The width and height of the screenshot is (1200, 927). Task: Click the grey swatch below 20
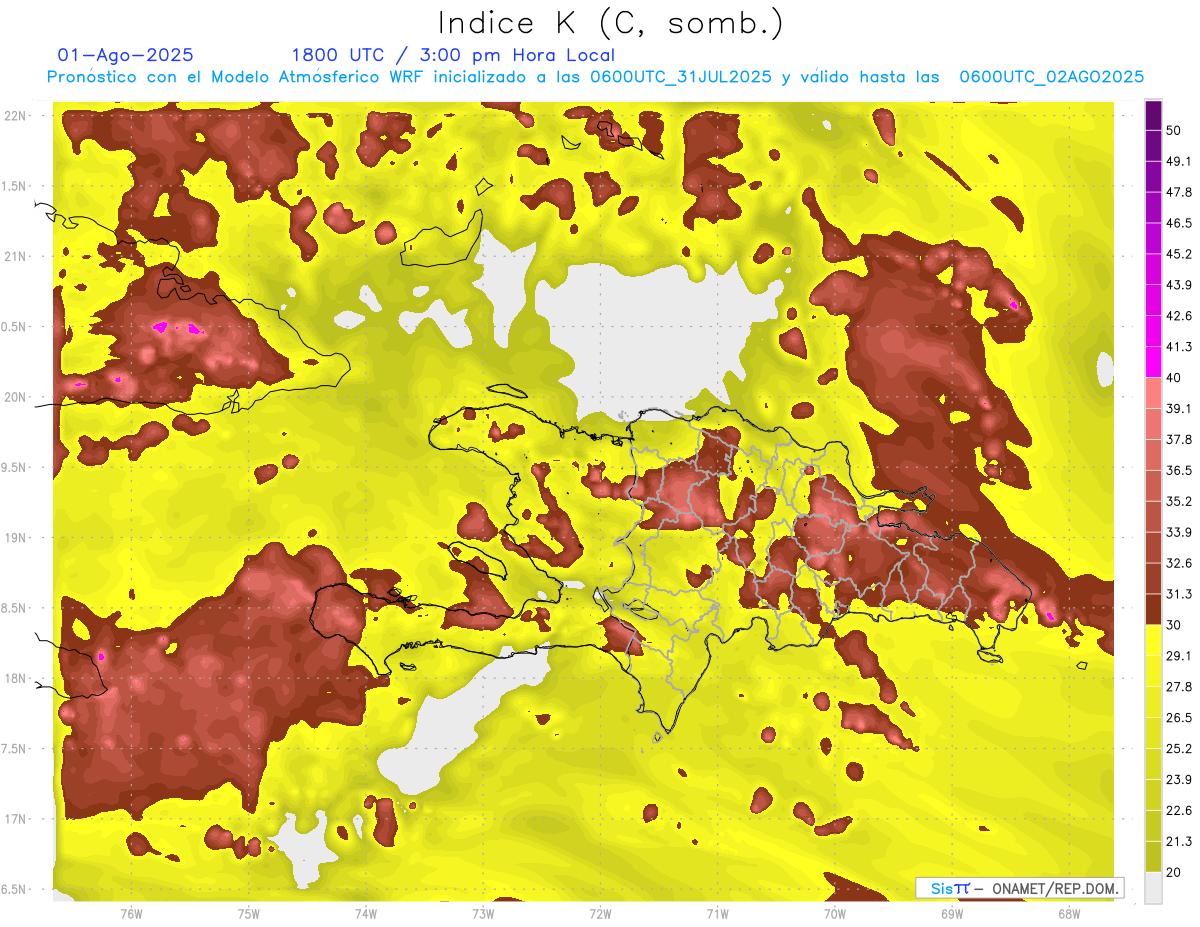point(1153,887)
